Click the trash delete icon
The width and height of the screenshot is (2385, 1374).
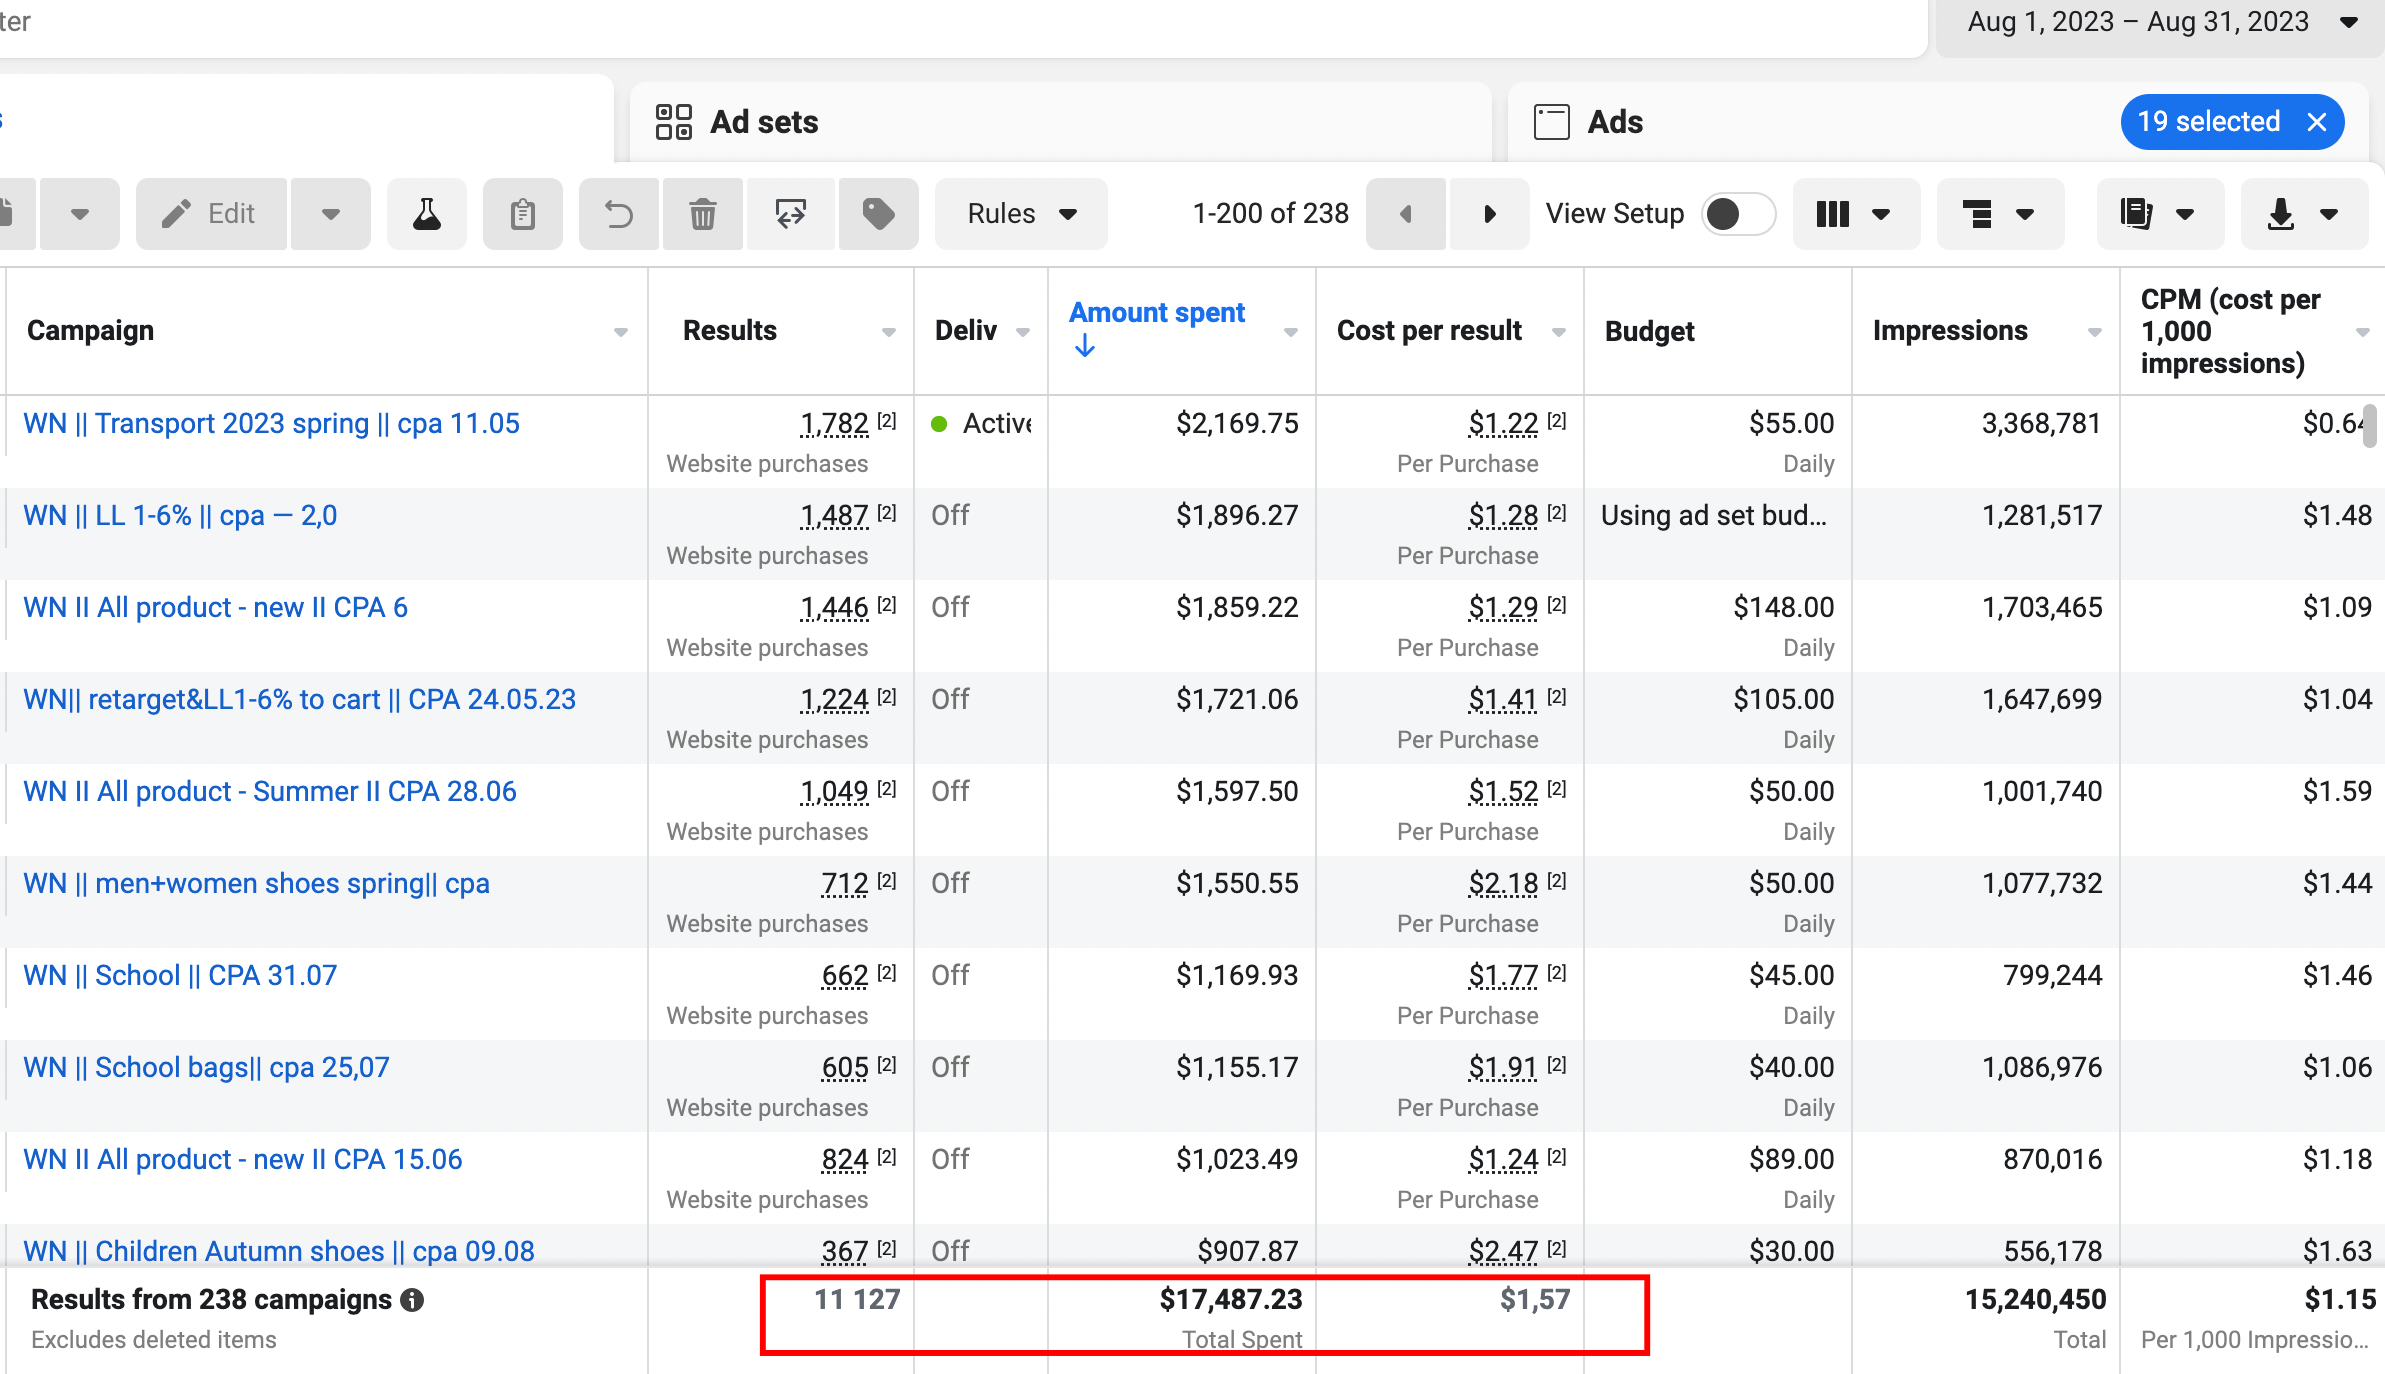coord(703,214)
